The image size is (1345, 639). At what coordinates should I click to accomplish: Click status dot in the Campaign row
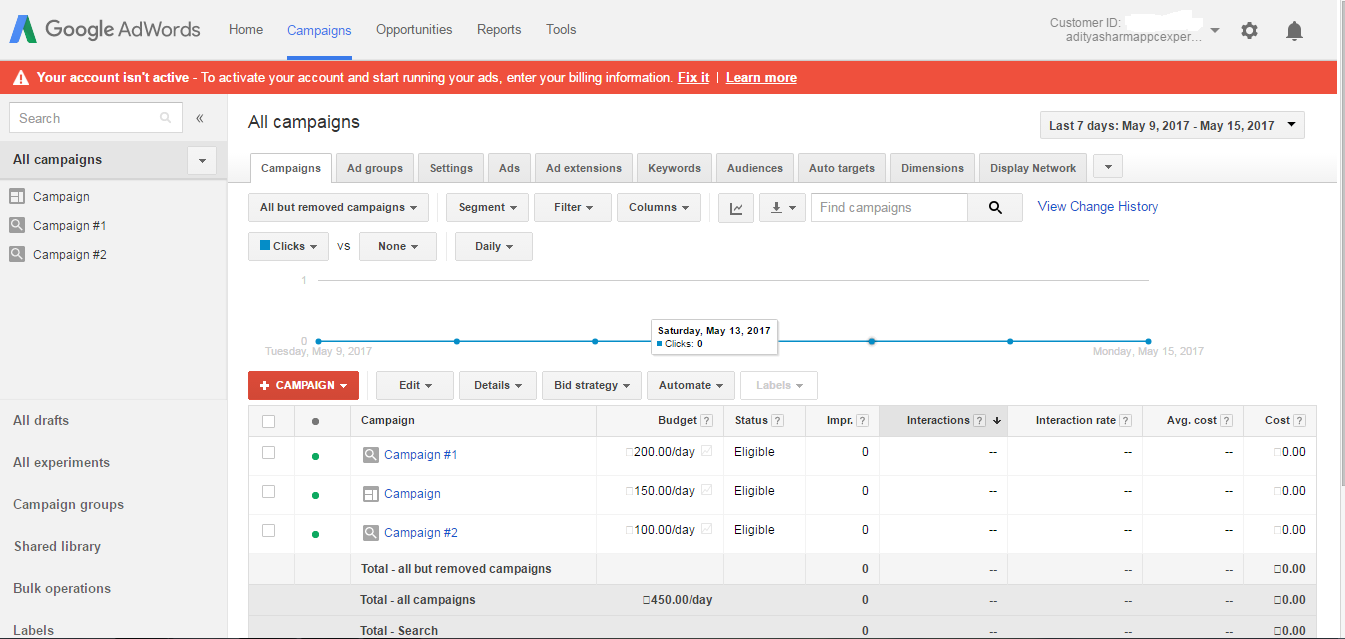click(316, 495)
